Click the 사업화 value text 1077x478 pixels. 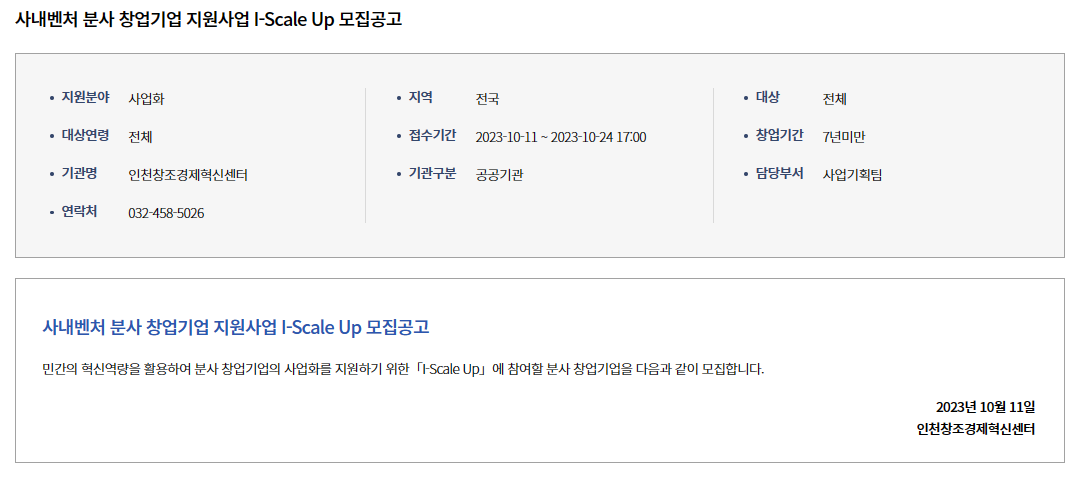pos(146,99)
